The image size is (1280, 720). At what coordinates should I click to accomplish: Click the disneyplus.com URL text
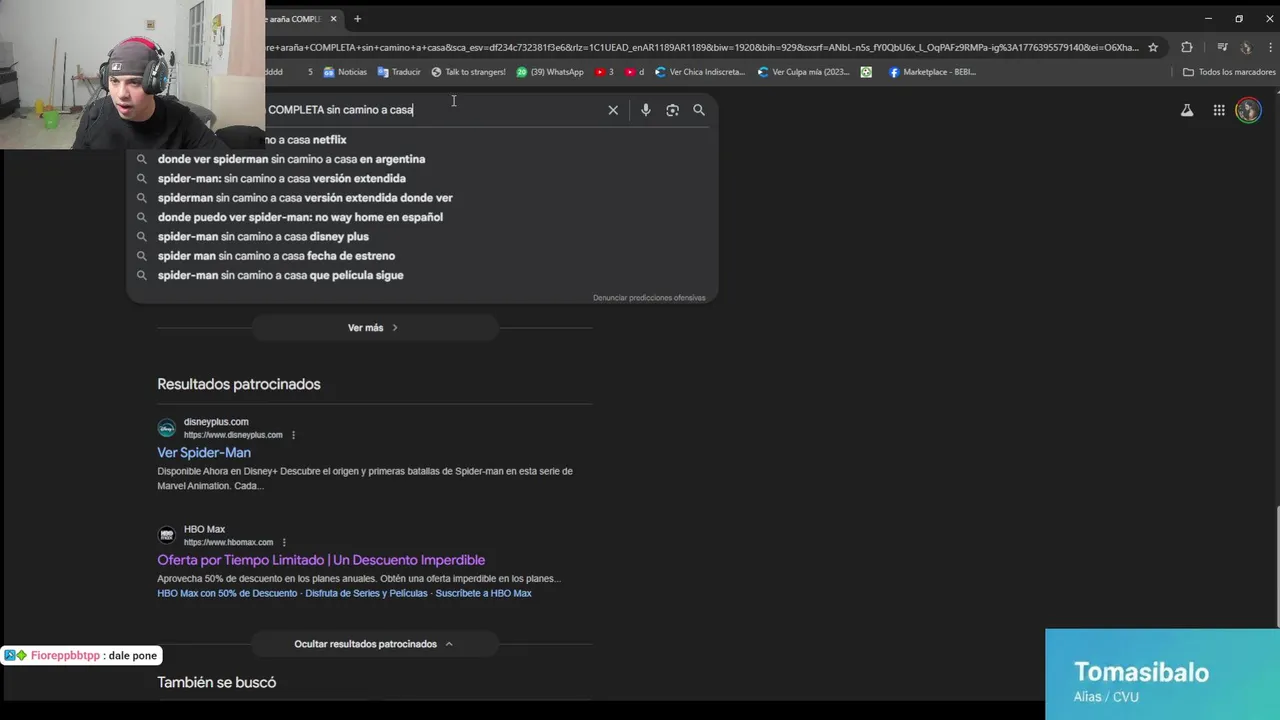coord(233,435)
